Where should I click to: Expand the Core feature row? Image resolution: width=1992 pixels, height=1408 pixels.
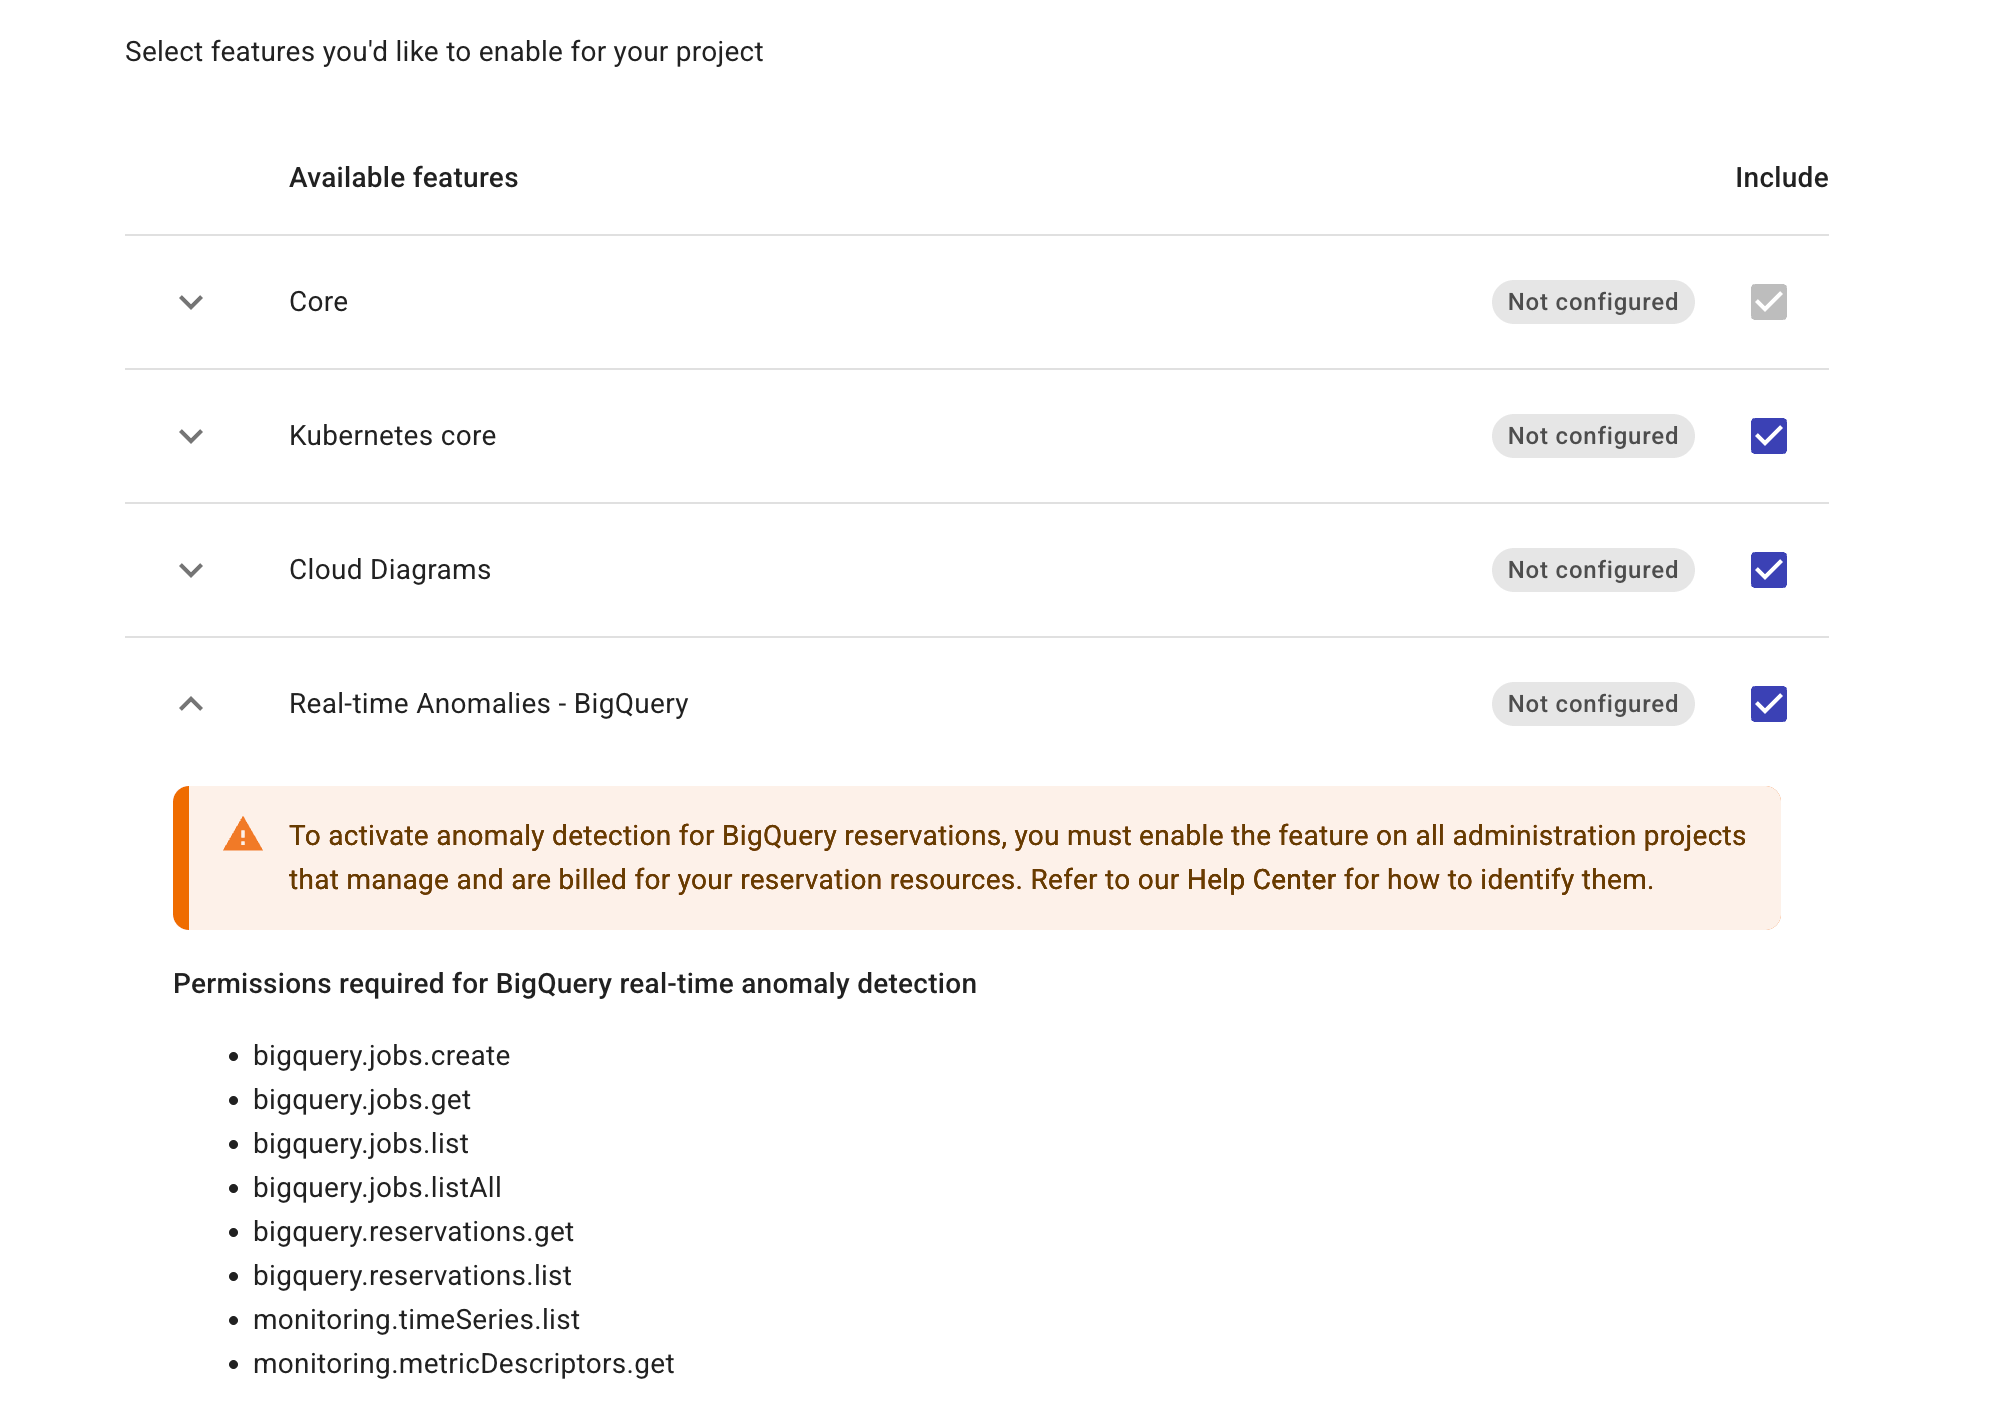point(190,302)
